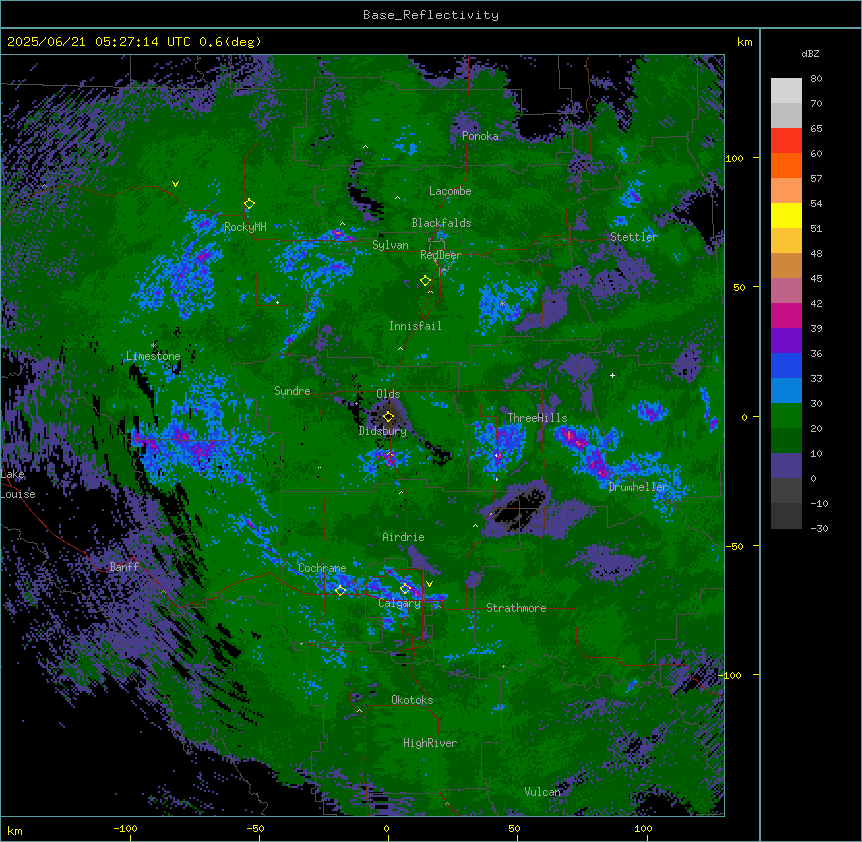
Task: Click the -30 value in the dBZ legend
Action: coord(819,528)
